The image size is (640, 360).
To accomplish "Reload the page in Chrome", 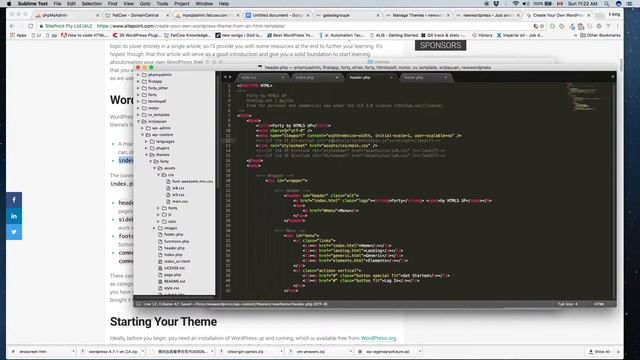I will [31, 26].
